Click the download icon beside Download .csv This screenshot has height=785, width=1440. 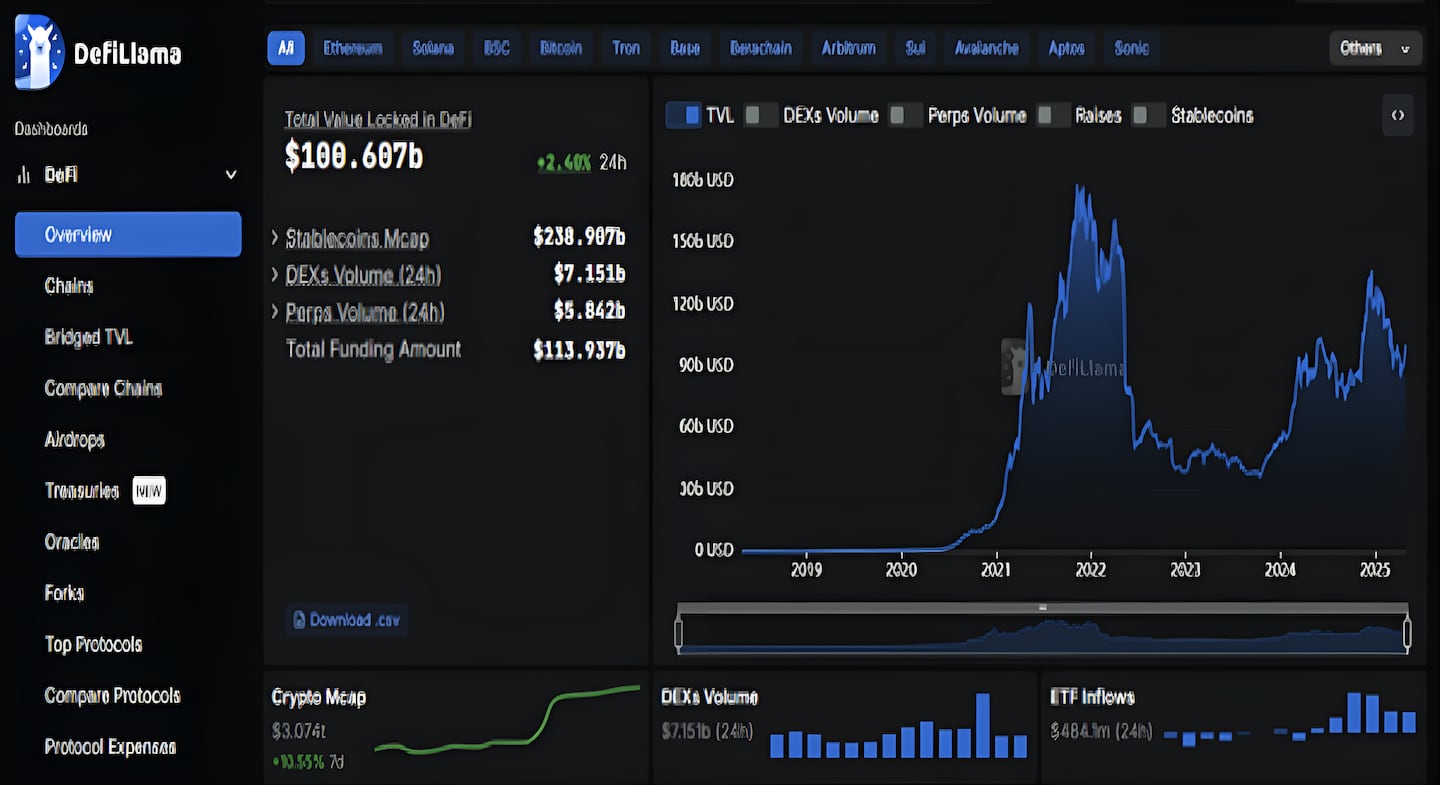[x=298, y=620]
